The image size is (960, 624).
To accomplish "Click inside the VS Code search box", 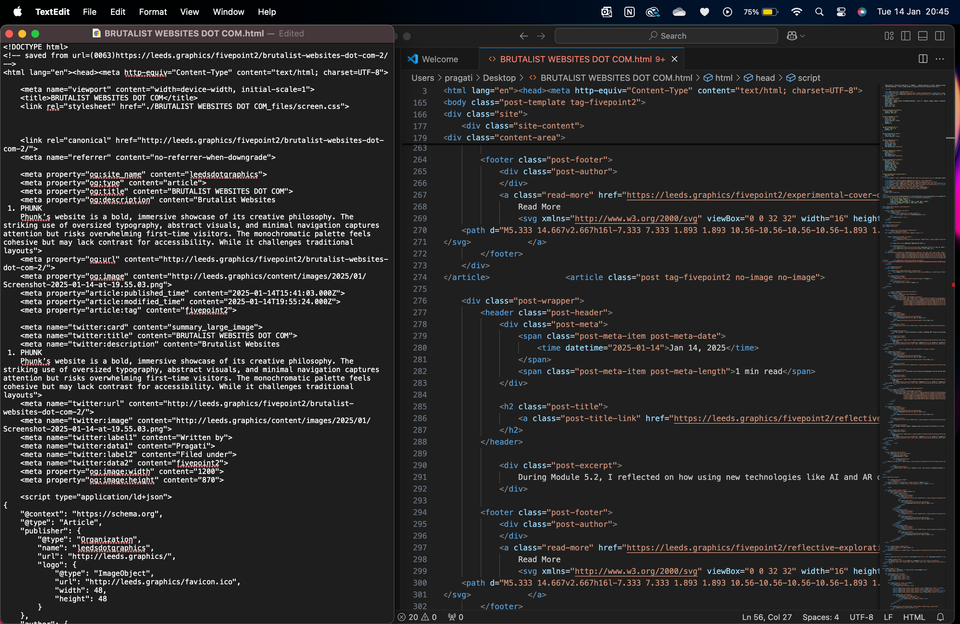I will tap(668, 35).
